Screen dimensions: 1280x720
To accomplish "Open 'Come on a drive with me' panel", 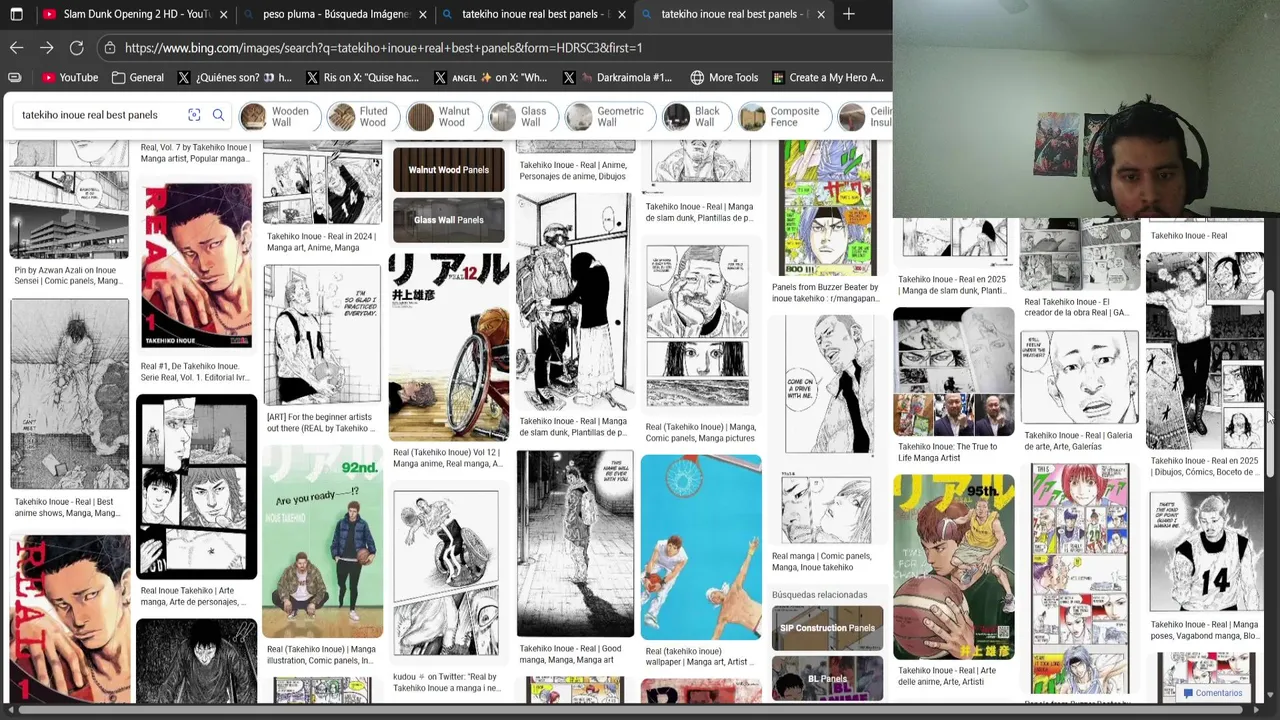I will (x=826, y=385).
